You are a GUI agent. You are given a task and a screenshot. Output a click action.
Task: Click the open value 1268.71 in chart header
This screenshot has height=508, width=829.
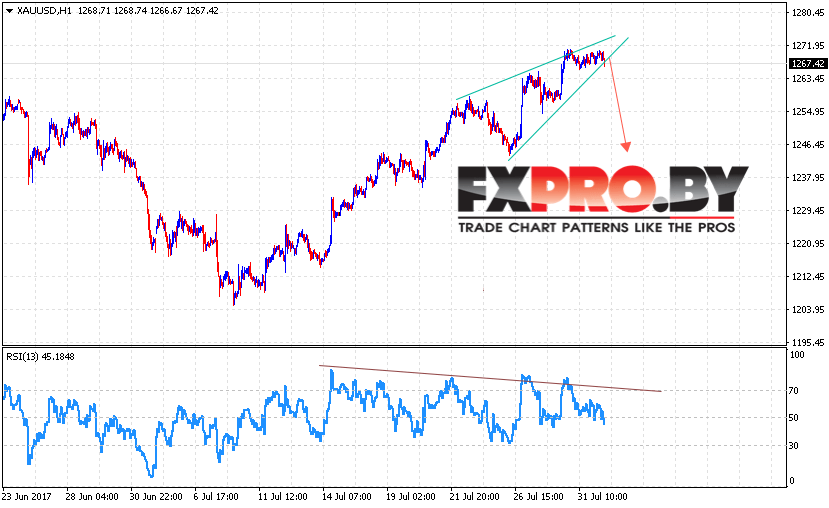94,11
